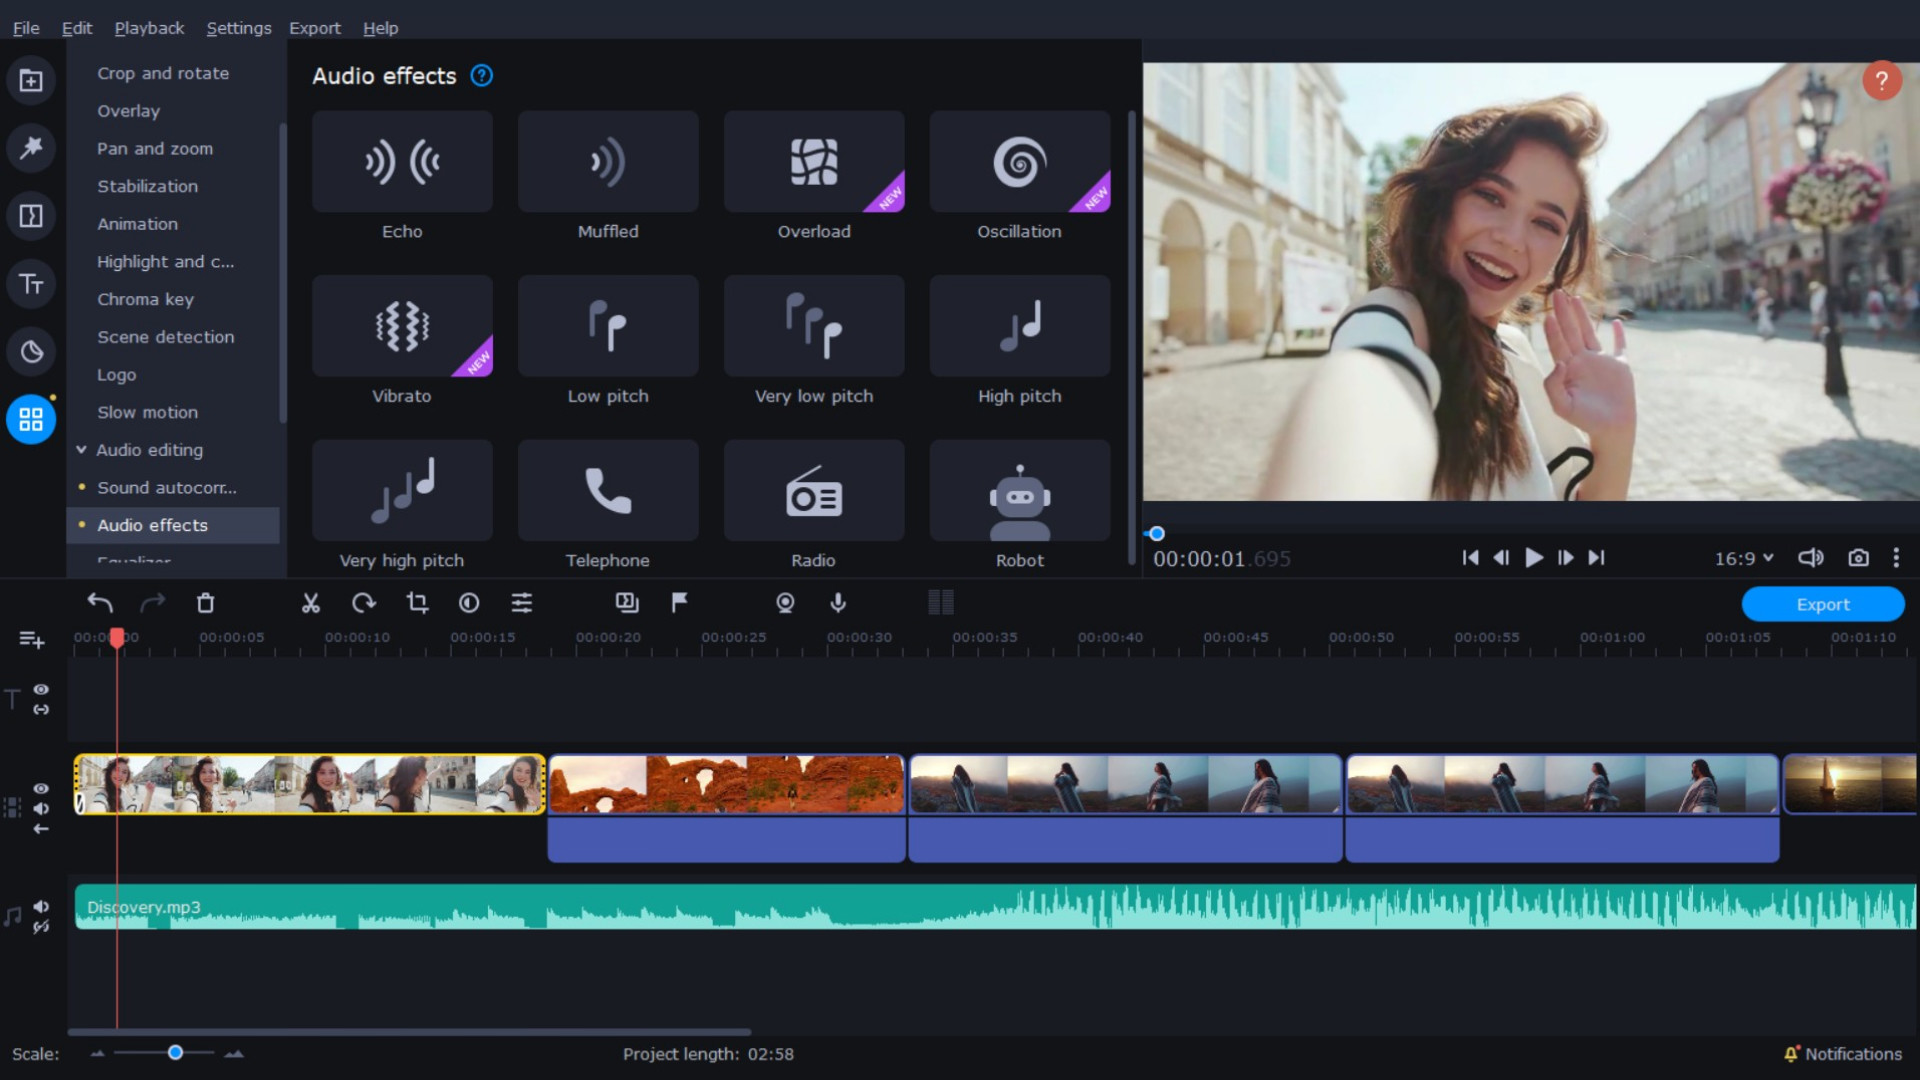Click the Help question mark icon

coord(1883,79)
